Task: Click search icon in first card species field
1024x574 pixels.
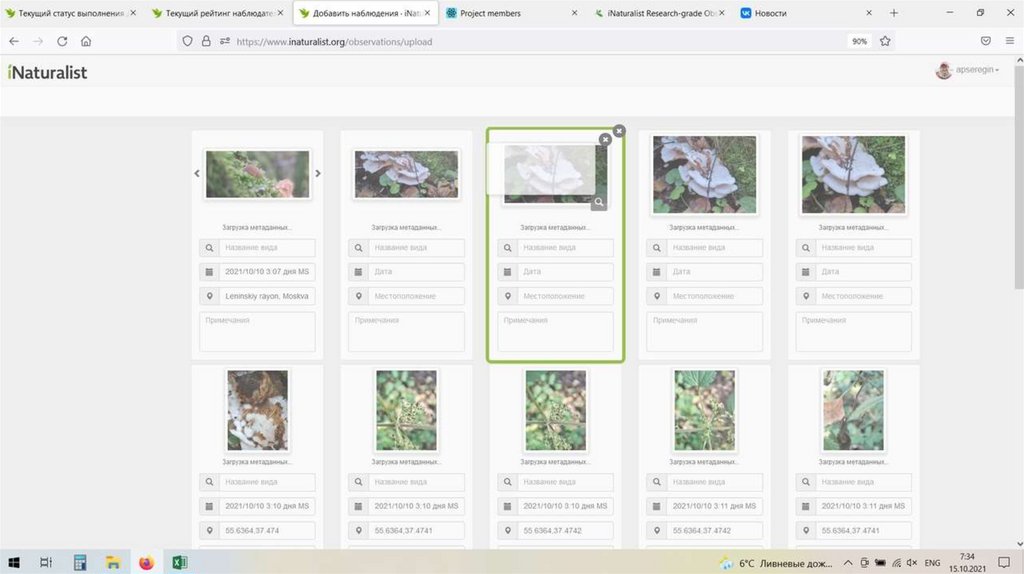Action: (209, 247)
